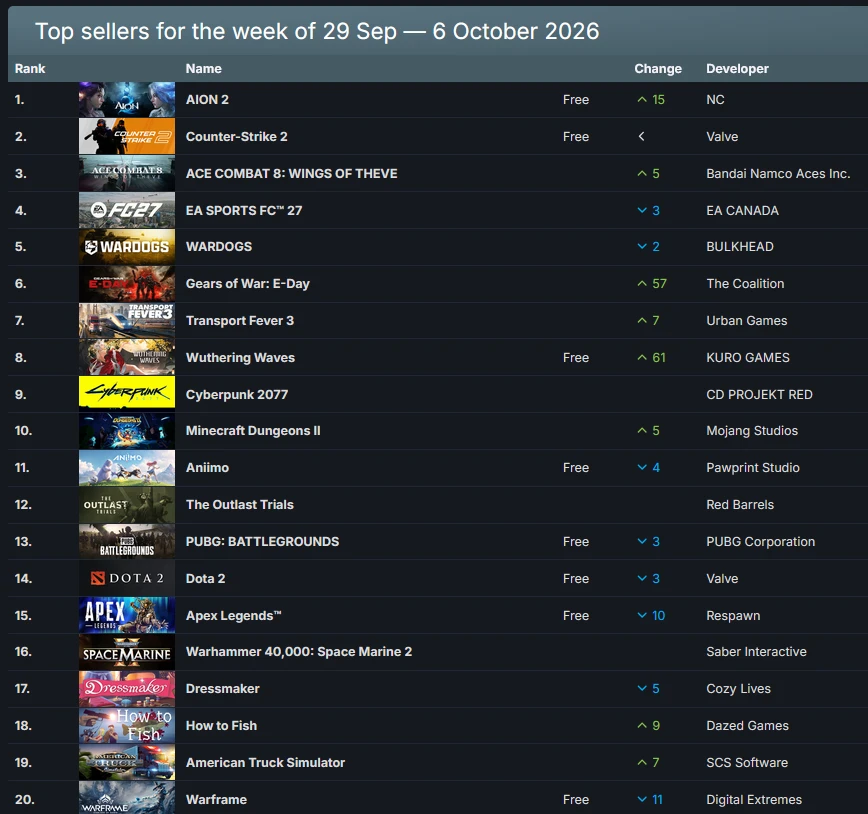Click the Aniimo game thumbnail
This screenshot has width=868, height=814.
coord(127,467)
